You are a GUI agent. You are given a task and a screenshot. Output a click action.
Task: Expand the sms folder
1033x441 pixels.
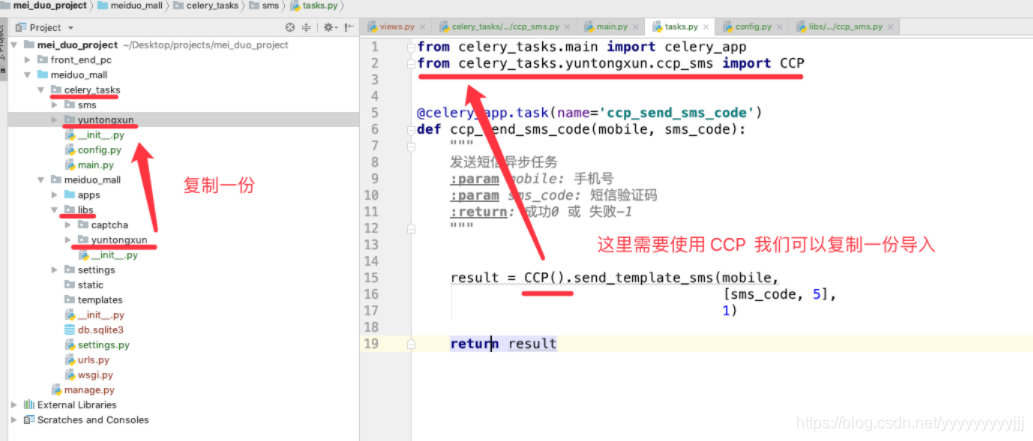click(54, 105)
